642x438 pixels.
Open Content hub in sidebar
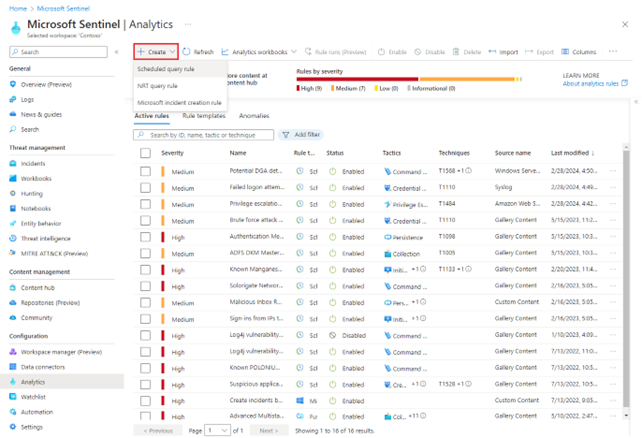pyautogui.click(x=38, y=288)
